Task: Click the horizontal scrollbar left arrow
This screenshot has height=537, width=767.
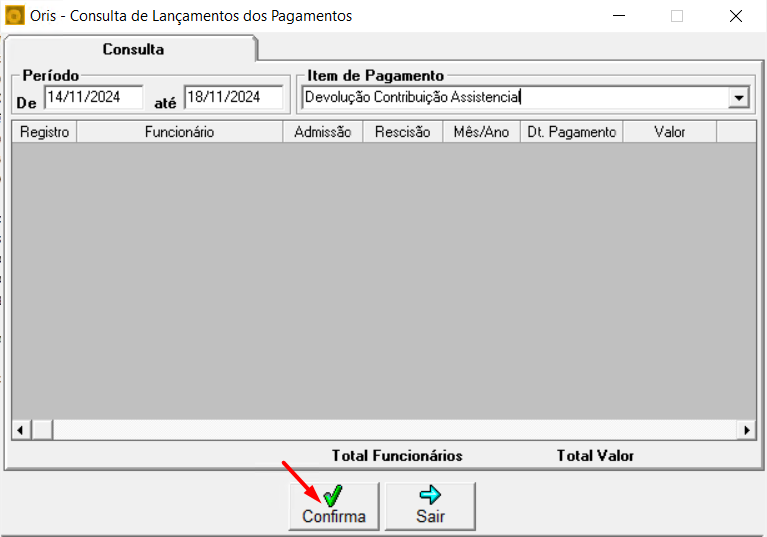Action: click(x=21, y=430)
